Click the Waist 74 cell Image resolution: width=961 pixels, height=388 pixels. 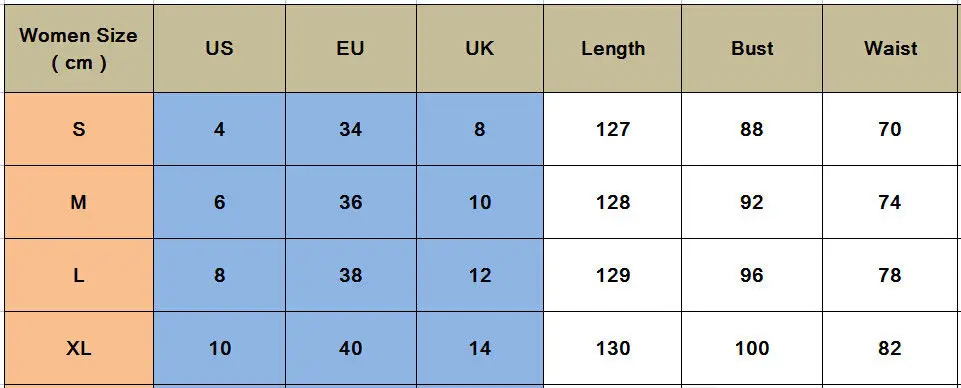[x=891, y=202]
